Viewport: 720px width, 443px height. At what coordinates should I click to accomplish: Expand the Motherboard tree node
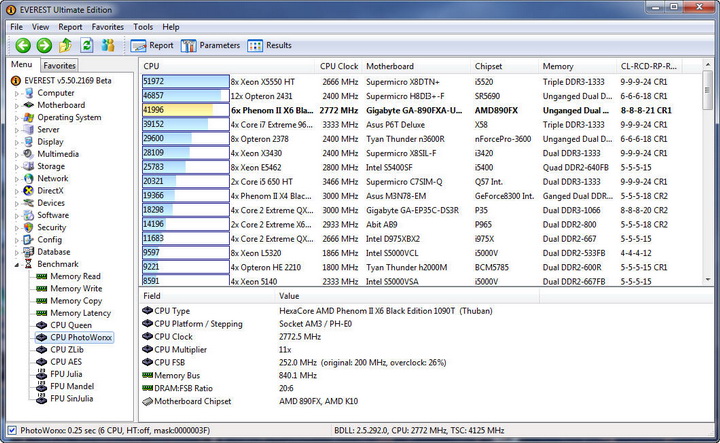[17, 105]
